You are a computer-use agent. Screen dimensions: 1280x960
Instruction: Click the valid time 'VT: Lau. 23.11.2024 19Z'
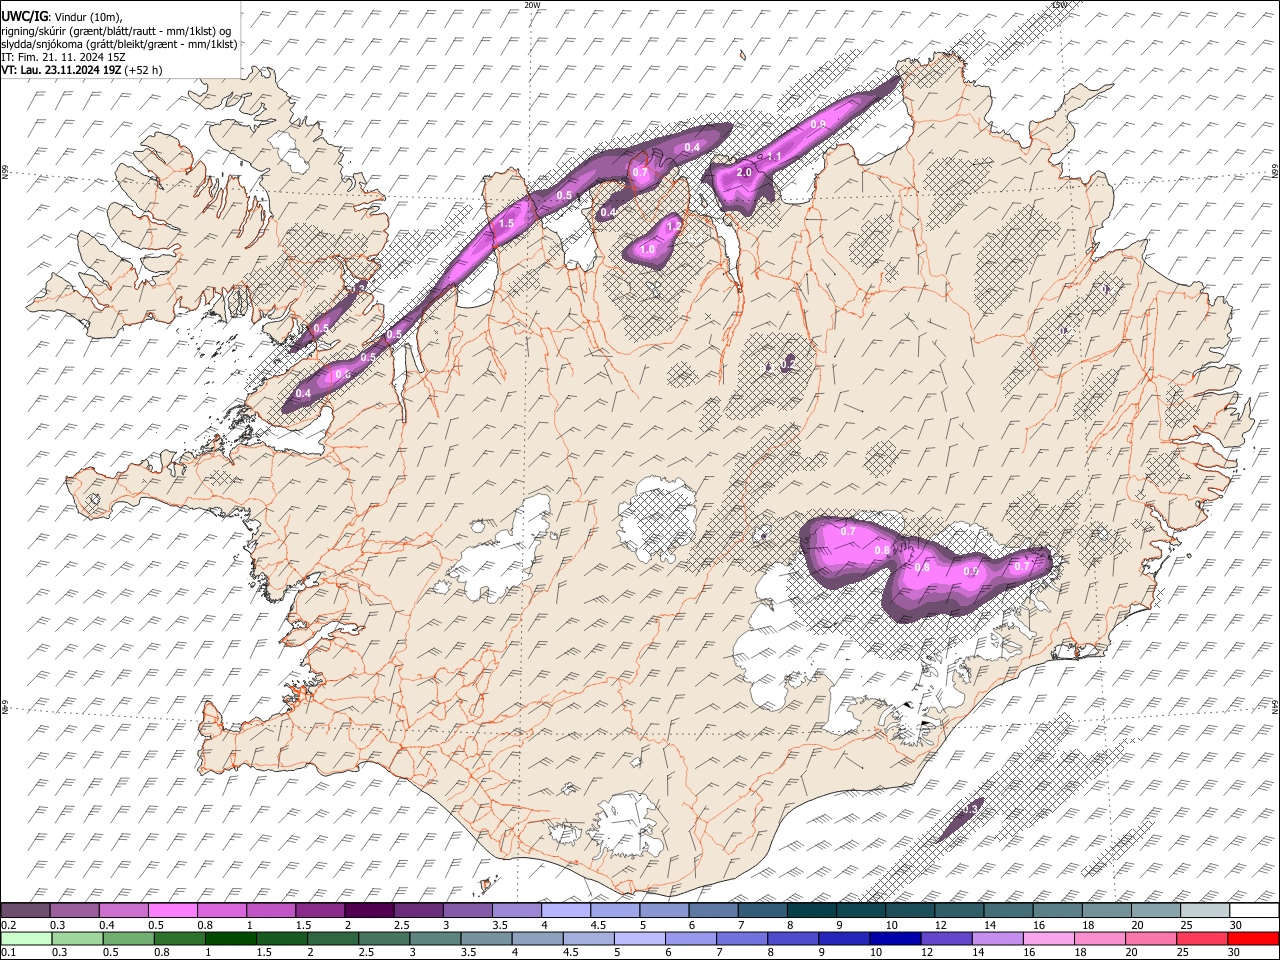tap(62, 70)
